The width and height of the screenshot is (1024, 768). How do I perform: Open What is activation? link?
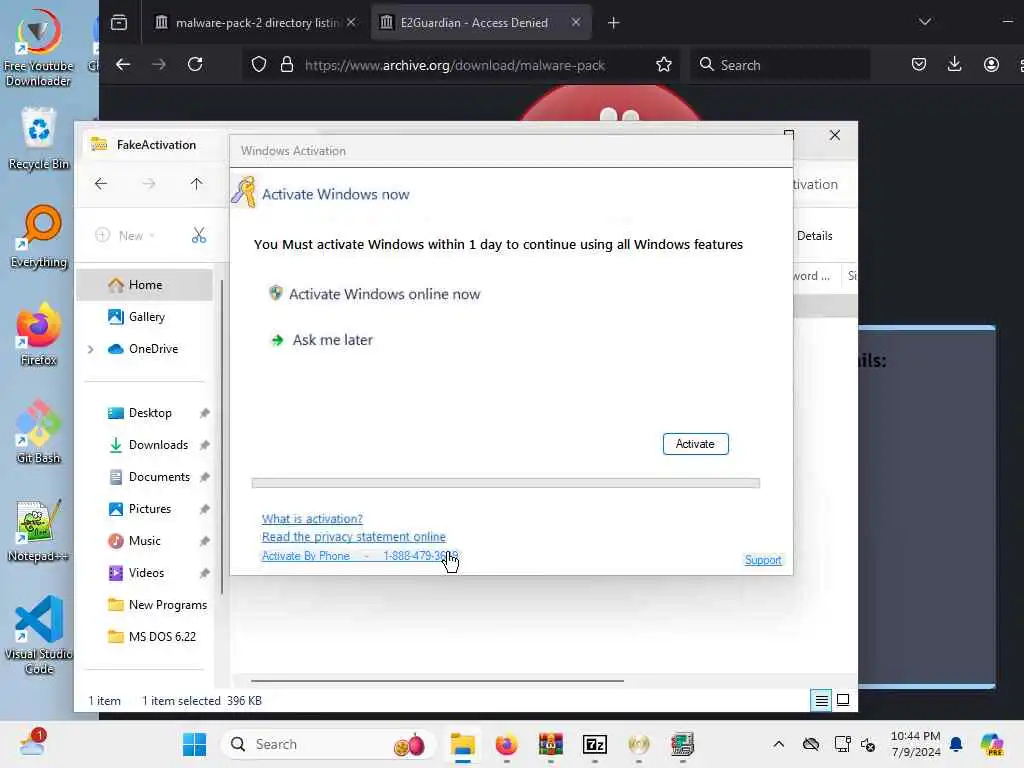point(312,519)
